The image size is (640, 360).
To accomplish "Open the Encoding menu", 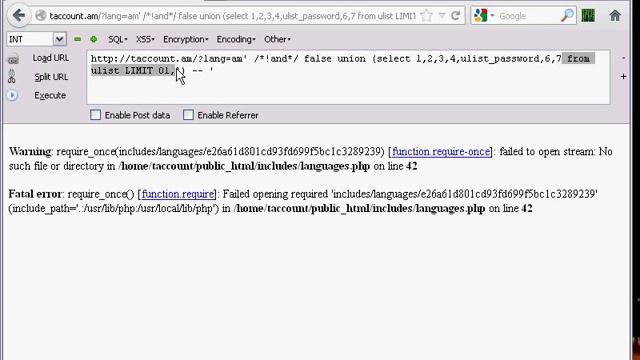I will 236,39.
